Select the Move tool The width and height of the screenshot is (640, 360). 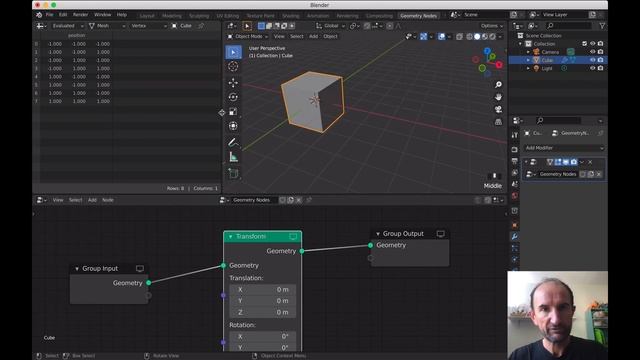[233, 83]
